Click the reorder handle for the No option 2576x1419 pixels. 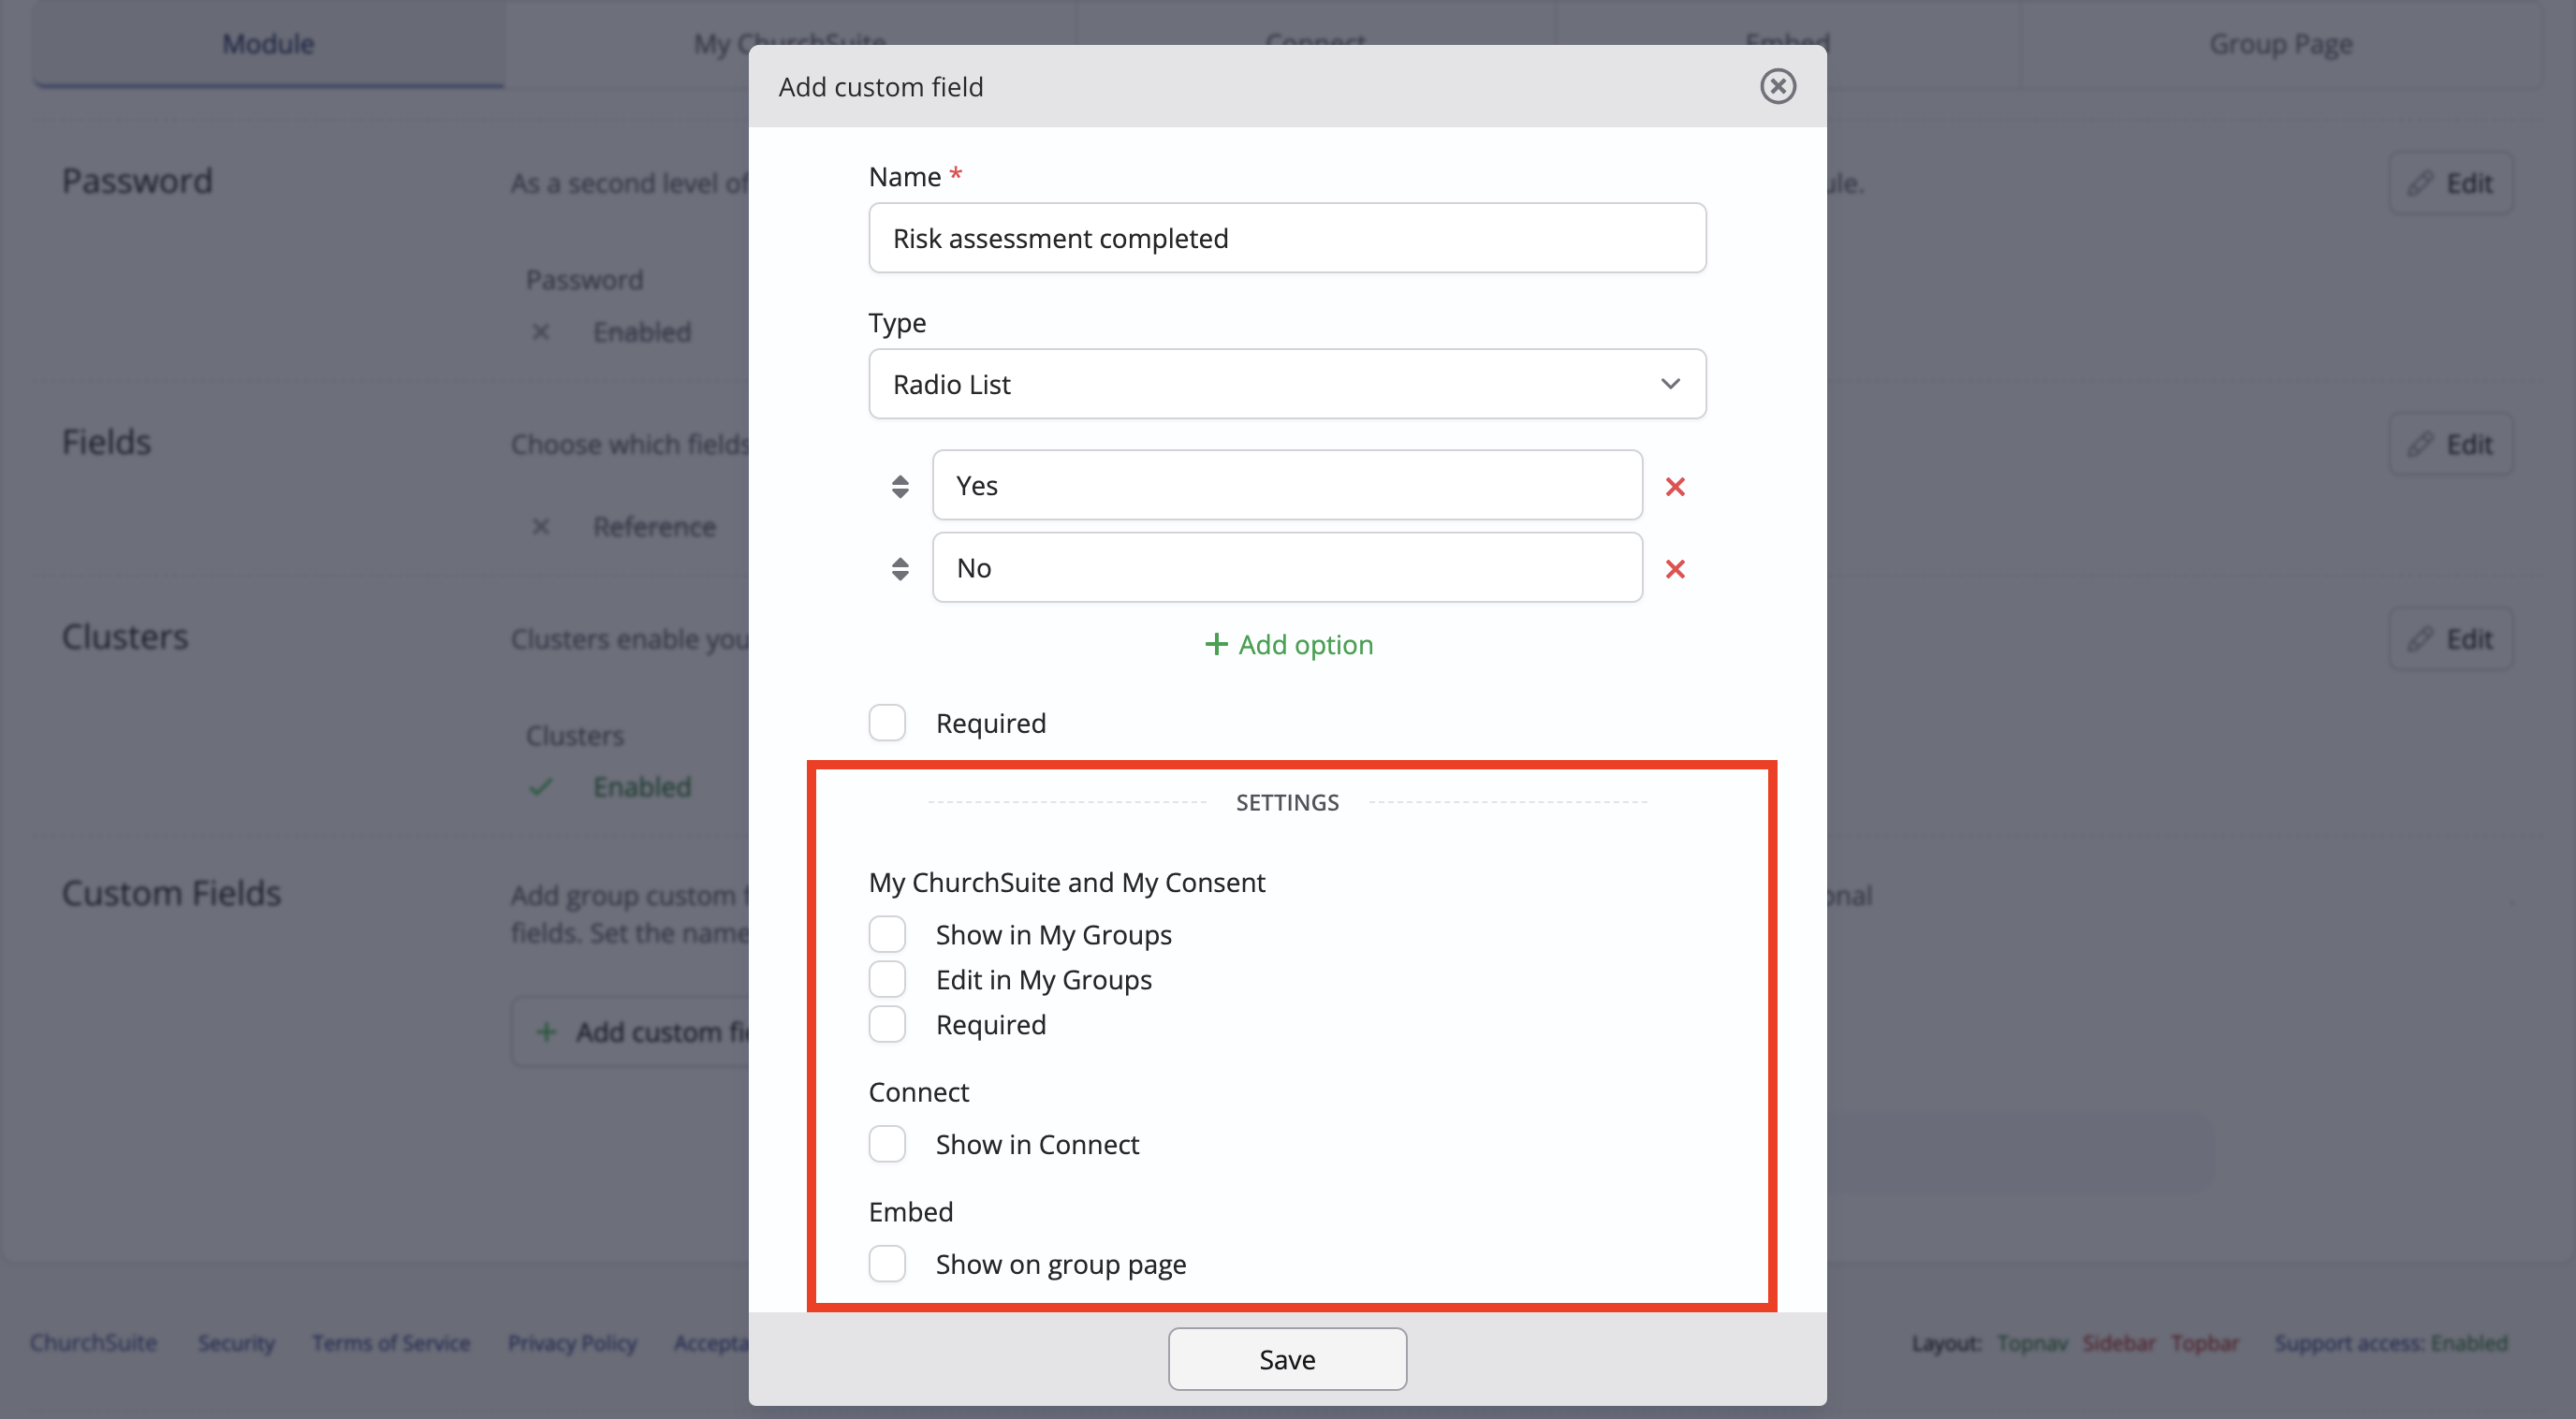[x=900, y=569]
